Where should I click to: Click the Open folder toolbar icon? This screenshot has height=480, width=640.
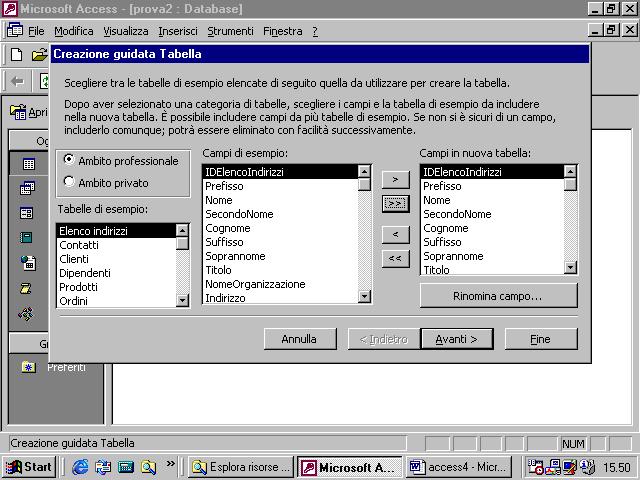(40, 54)
